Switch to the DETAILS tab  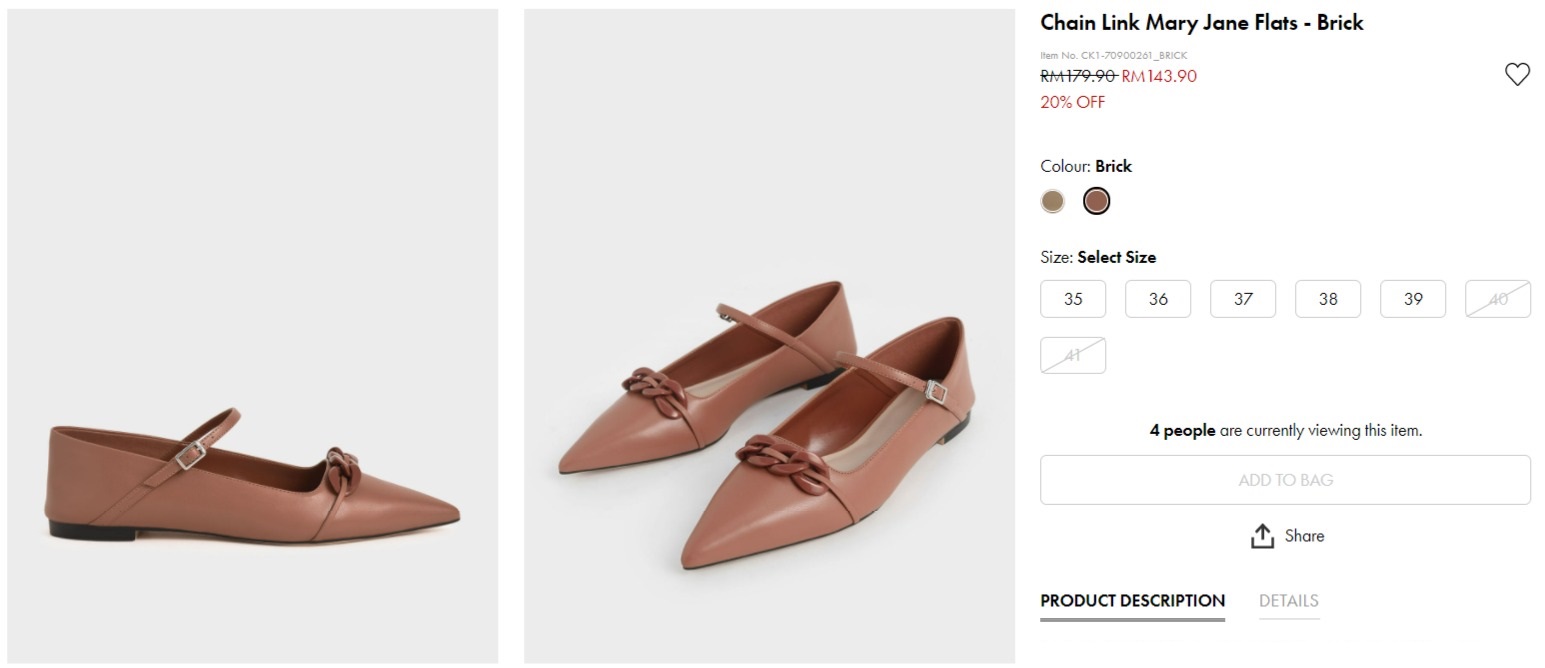pos(1288,601)
